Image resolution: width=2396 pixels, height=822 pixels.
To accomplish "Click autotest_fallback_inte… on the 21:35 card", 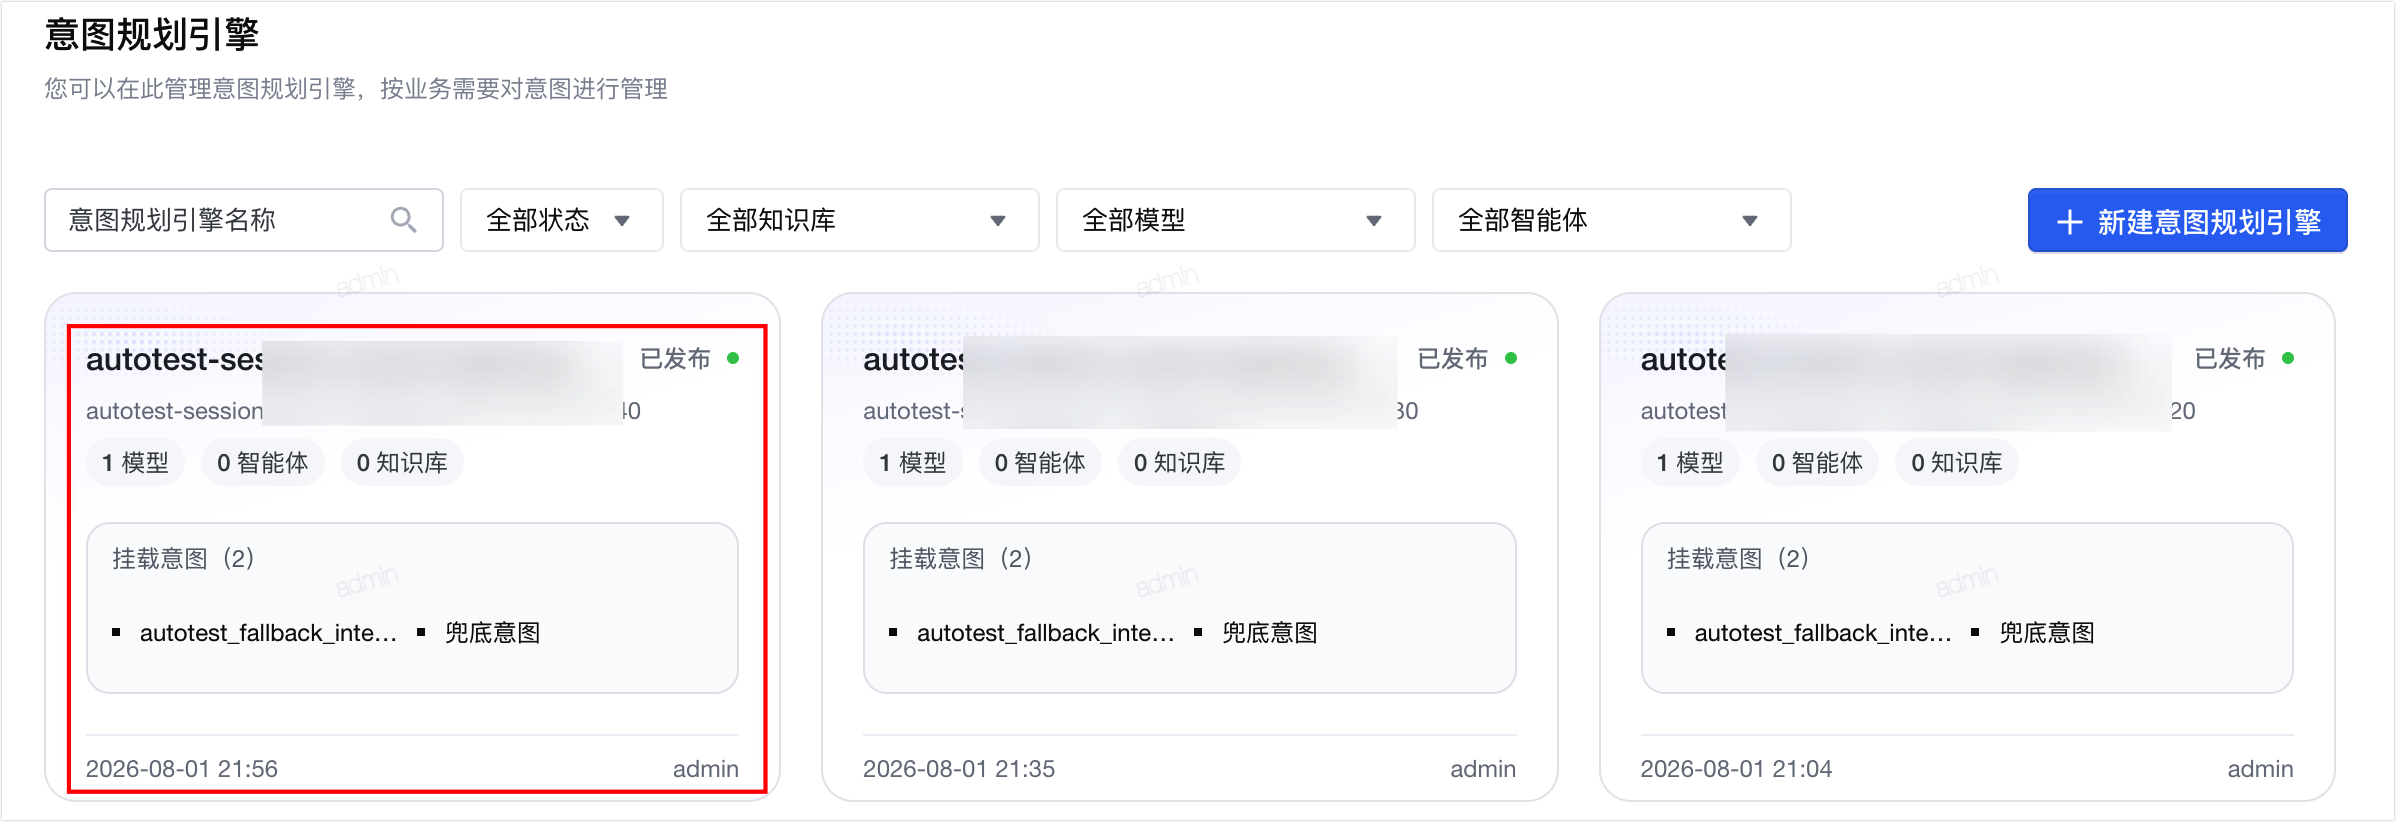I will (1045, 633).
